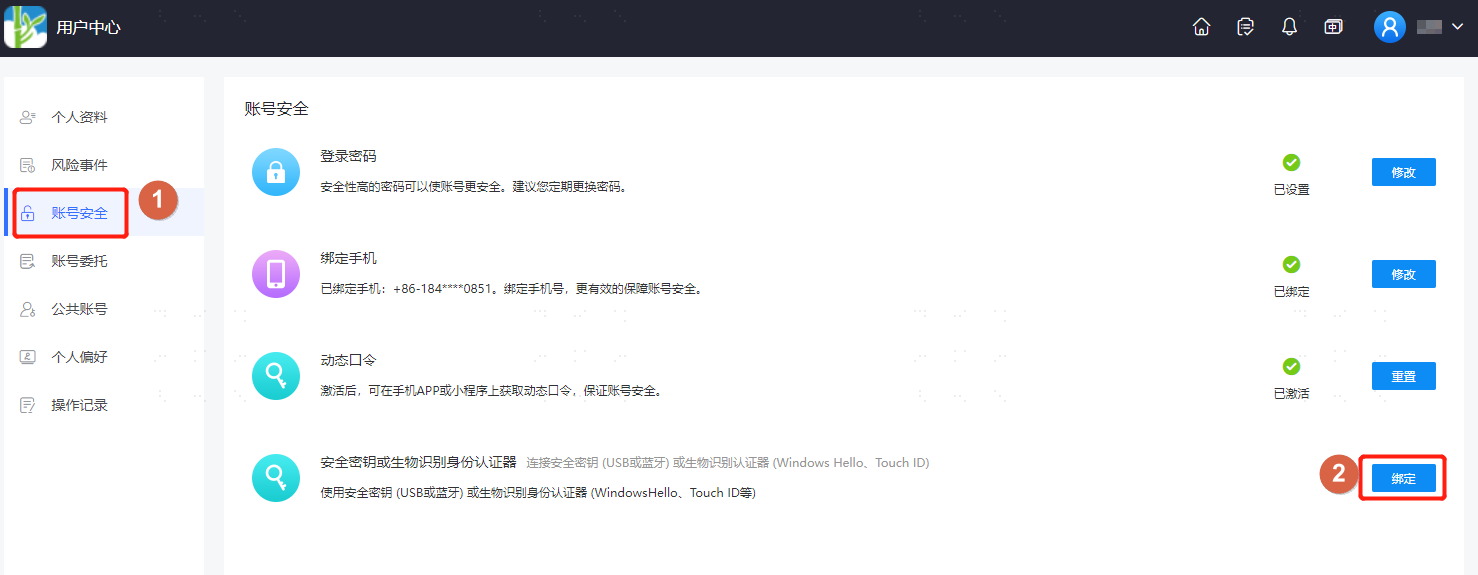Click 绑定 button for security key
This screenshot has width=1478, height=575.
click(1403, 478)
